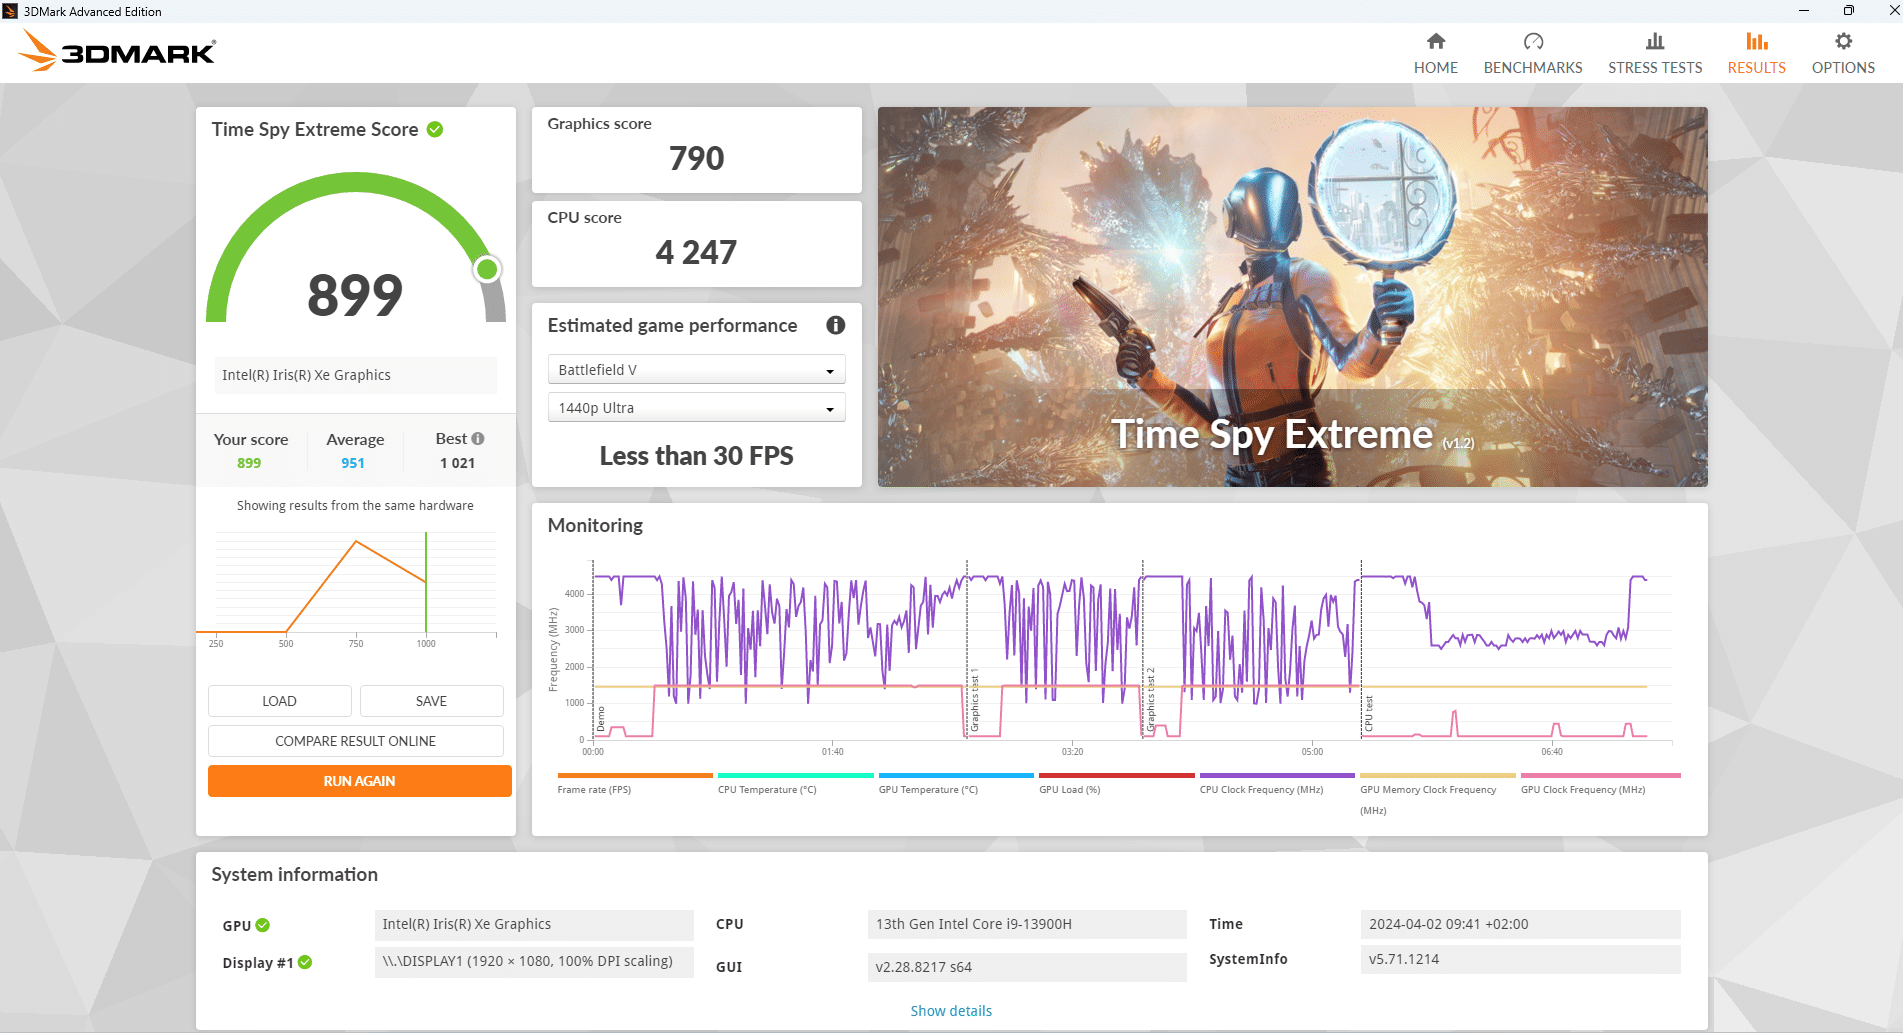Click the GPU field in System information

tap(534, 924)
